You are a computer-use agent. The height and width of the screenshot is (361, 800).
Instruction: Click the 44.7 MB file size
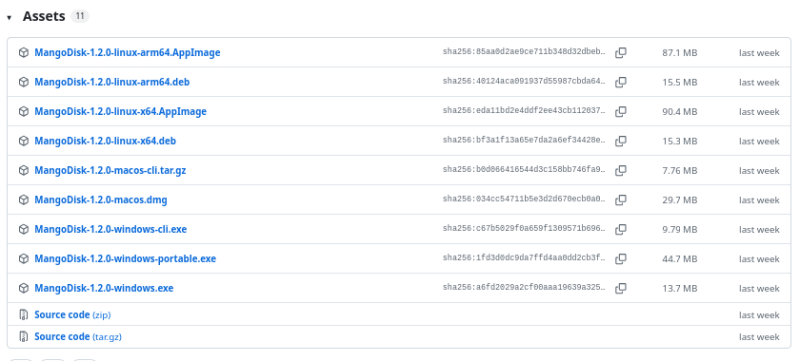(x=680, y=259)
